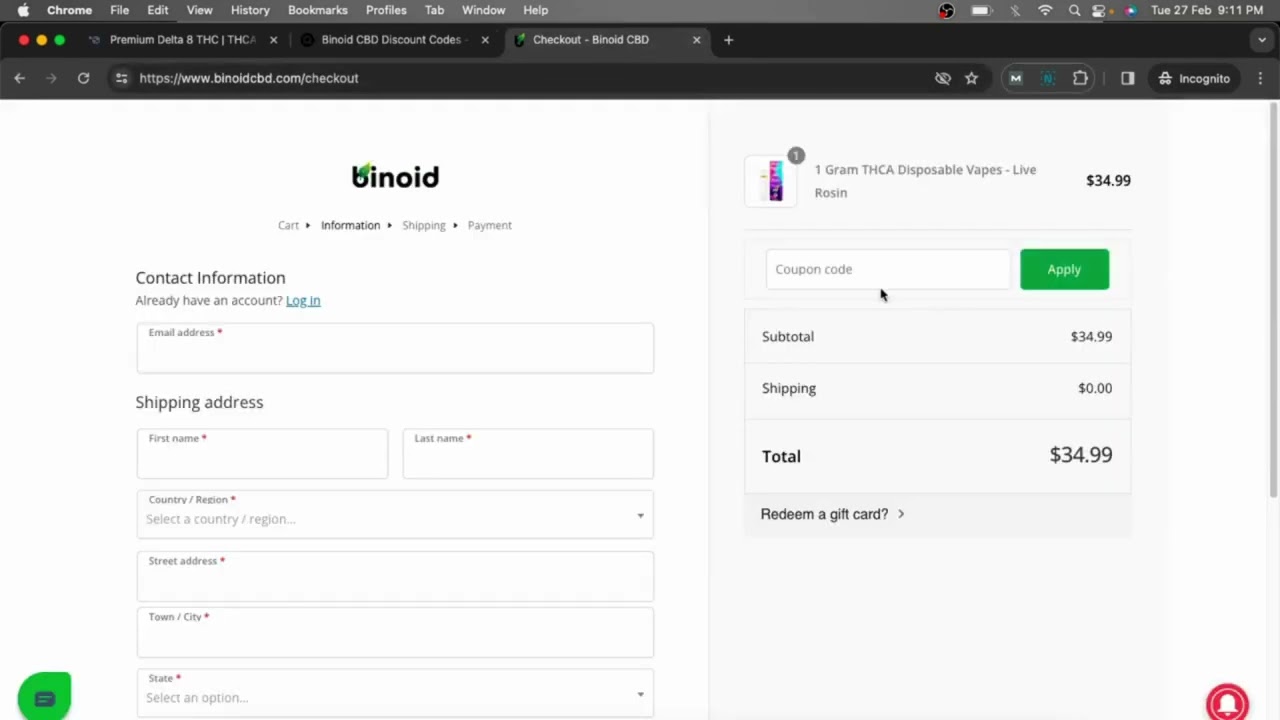Open the tab search dropdown arrow
The width and height of the screenshot is (1280, 720).
[x=1261, y=40]
